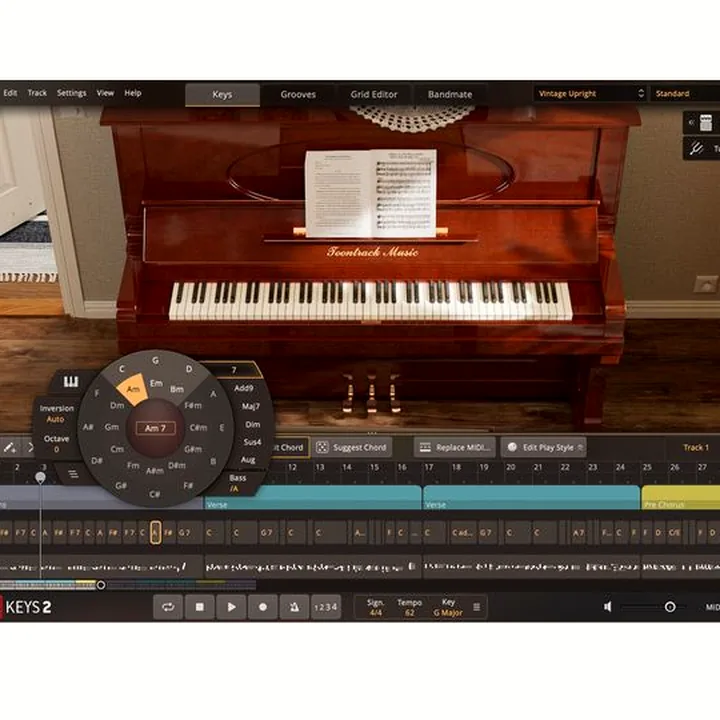Viewport: 720px width, 720px height.
Task: Open the Bass /A note selector
Action: (x=237, y=483)
